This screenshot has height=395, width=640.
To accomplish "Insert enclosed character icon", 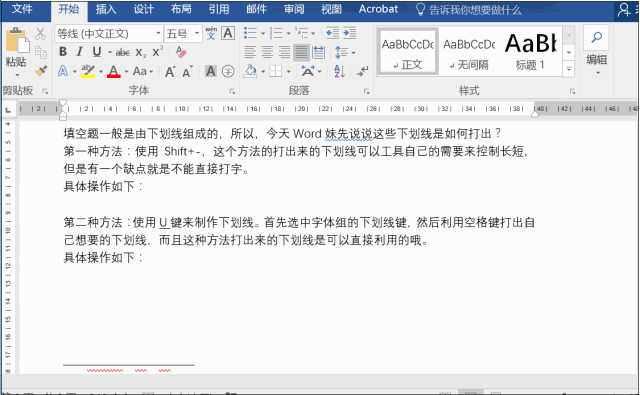I will (228, 71).
